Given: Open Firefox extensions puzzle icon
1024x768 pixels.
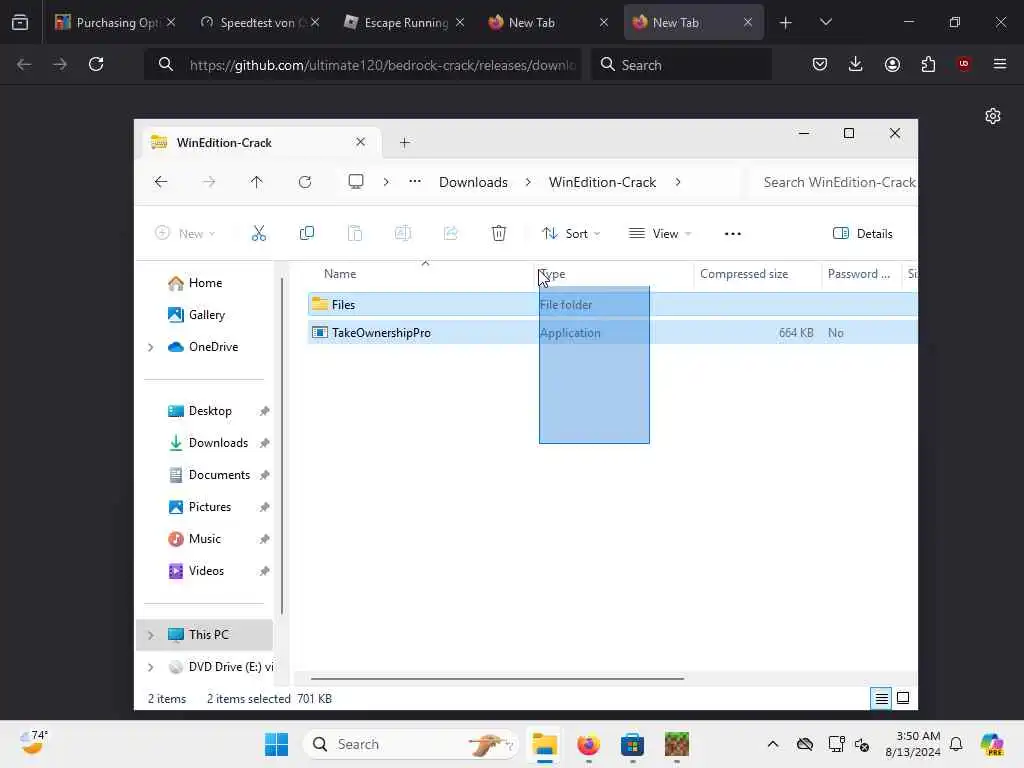Looking at the screenshot, I should pos(928,64).
